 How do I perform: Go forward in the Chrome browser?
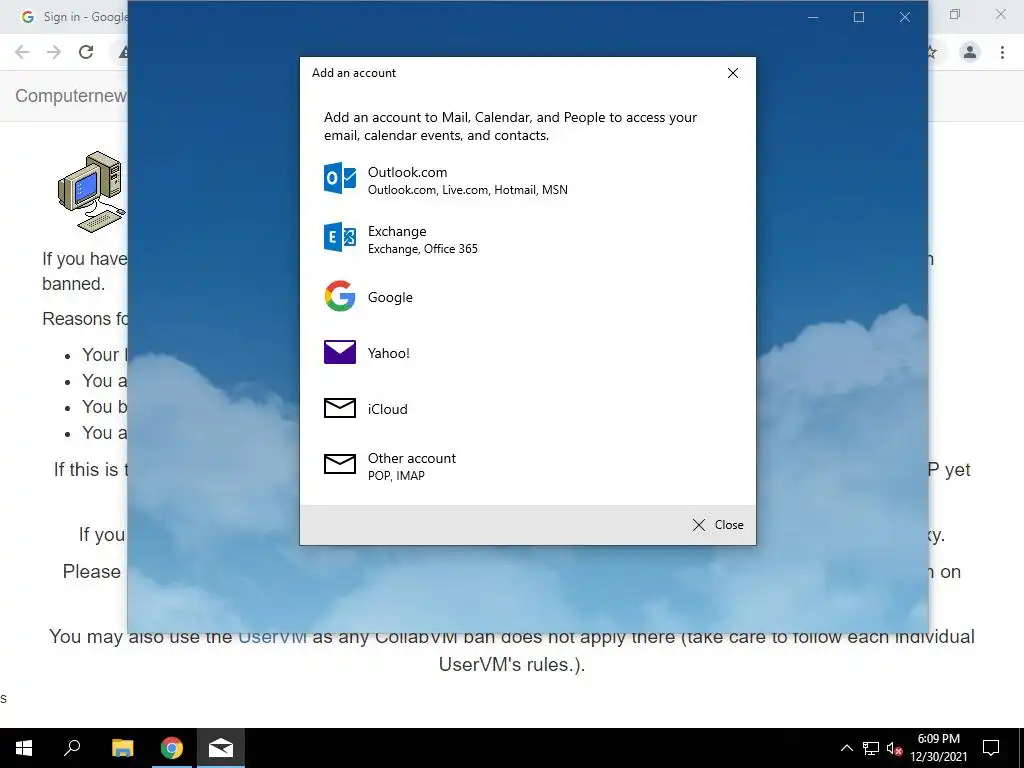54,52
